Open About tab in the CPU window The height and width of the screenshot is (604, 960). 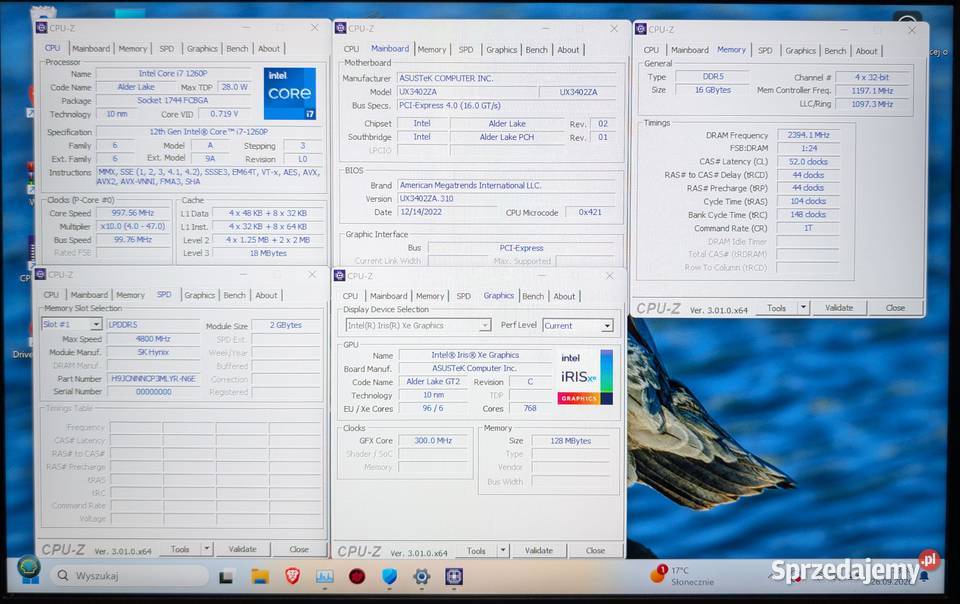tap(268, 48)
